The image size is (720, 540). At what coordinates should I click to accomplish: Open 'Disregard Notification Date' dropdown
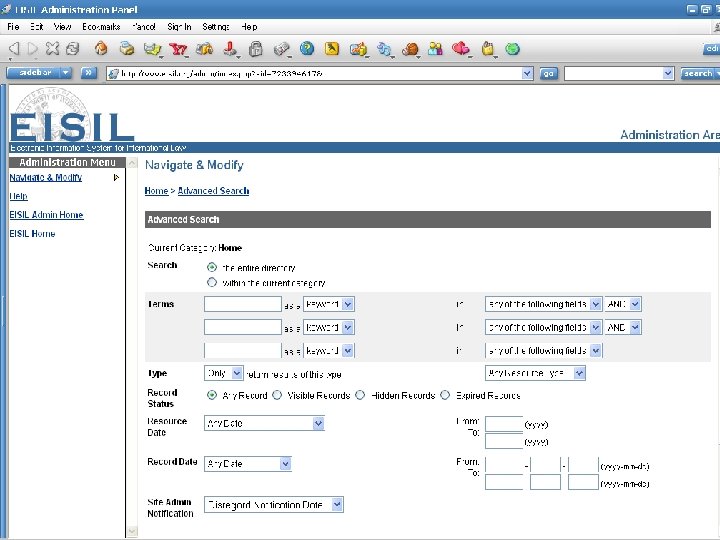(274, 505)
